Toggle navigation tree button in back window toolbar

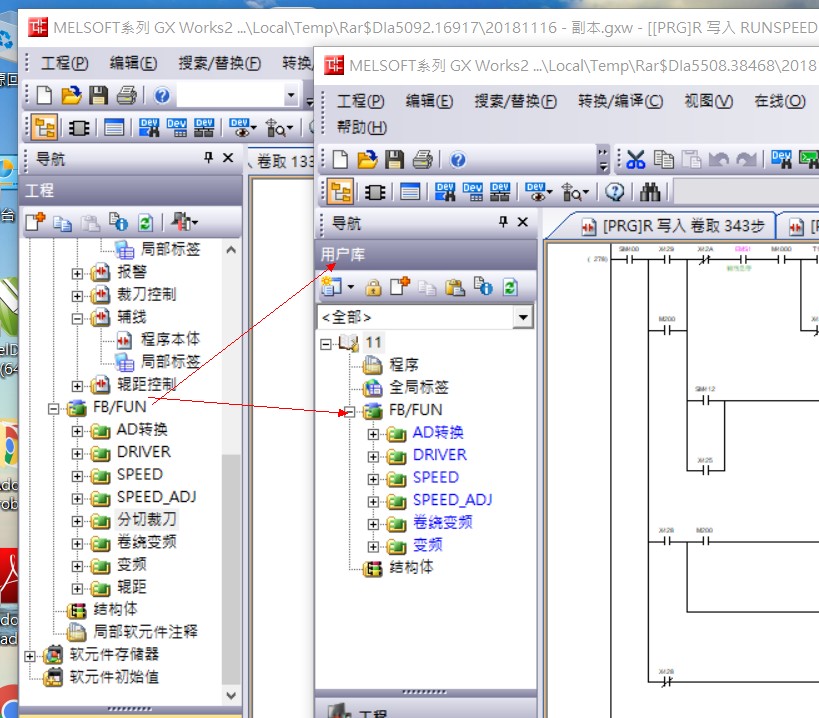44,127
